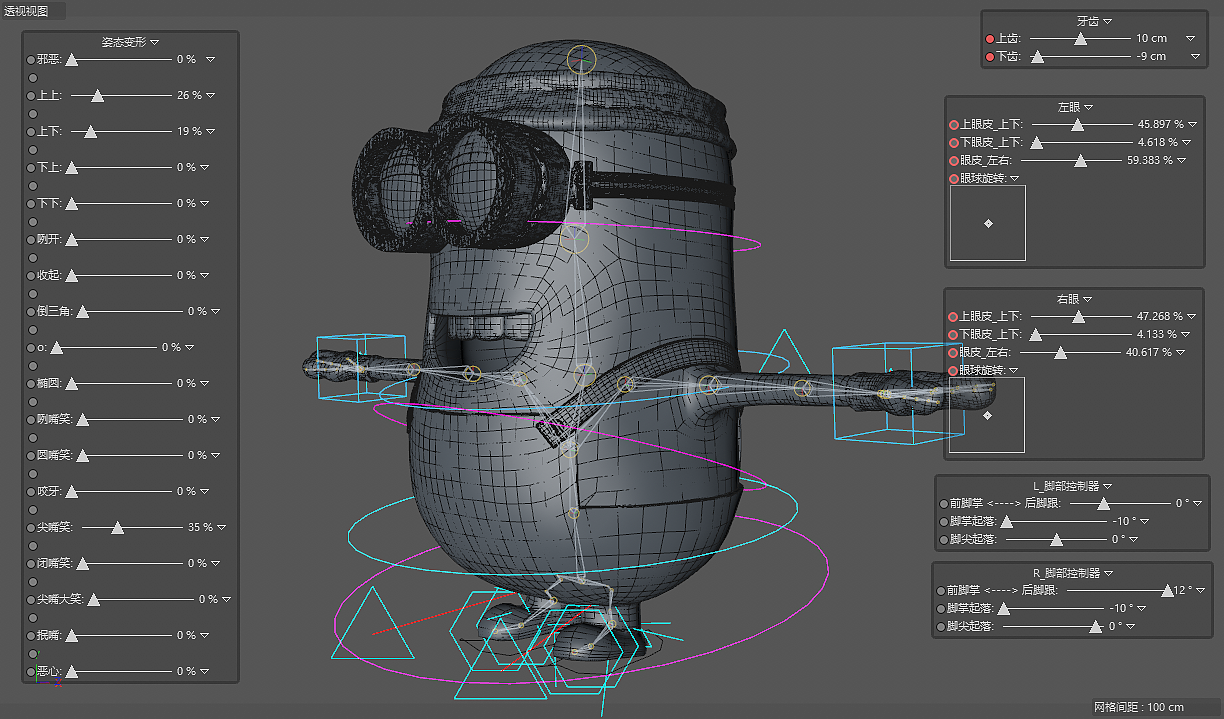Click the 19 % value for 上下
Screen dimensions: 1224x719
[189, 131]
